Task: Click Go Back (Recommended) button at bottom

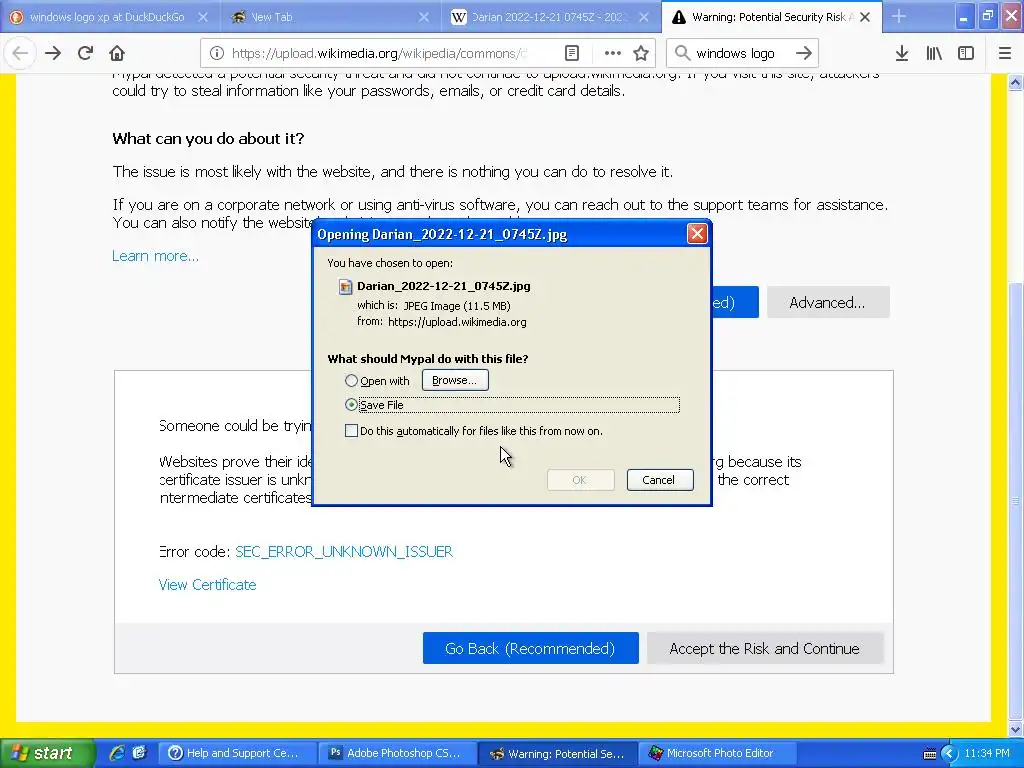Action: [530, 648]
